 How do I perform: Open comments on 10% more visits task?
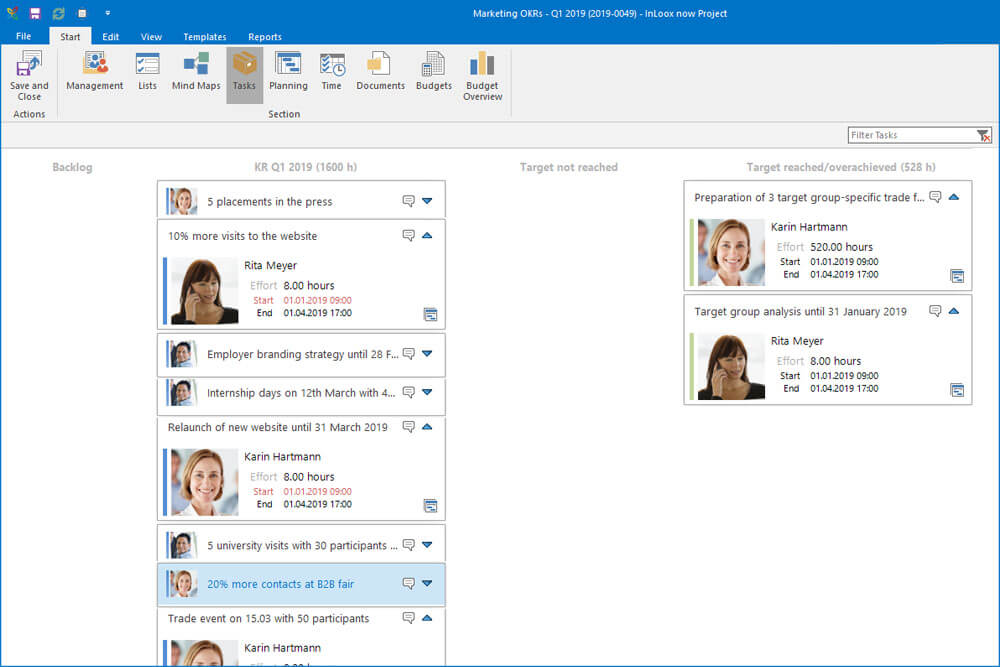tap(408, 235)
